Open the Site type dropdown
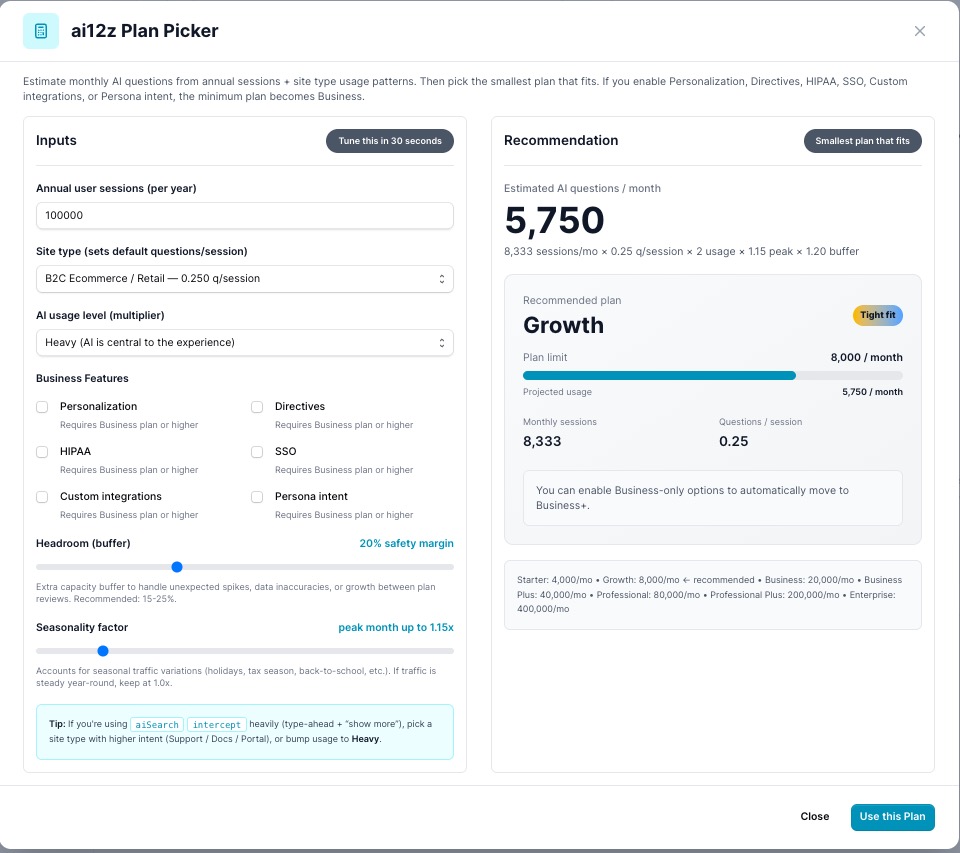 click(x=244, y=279)
